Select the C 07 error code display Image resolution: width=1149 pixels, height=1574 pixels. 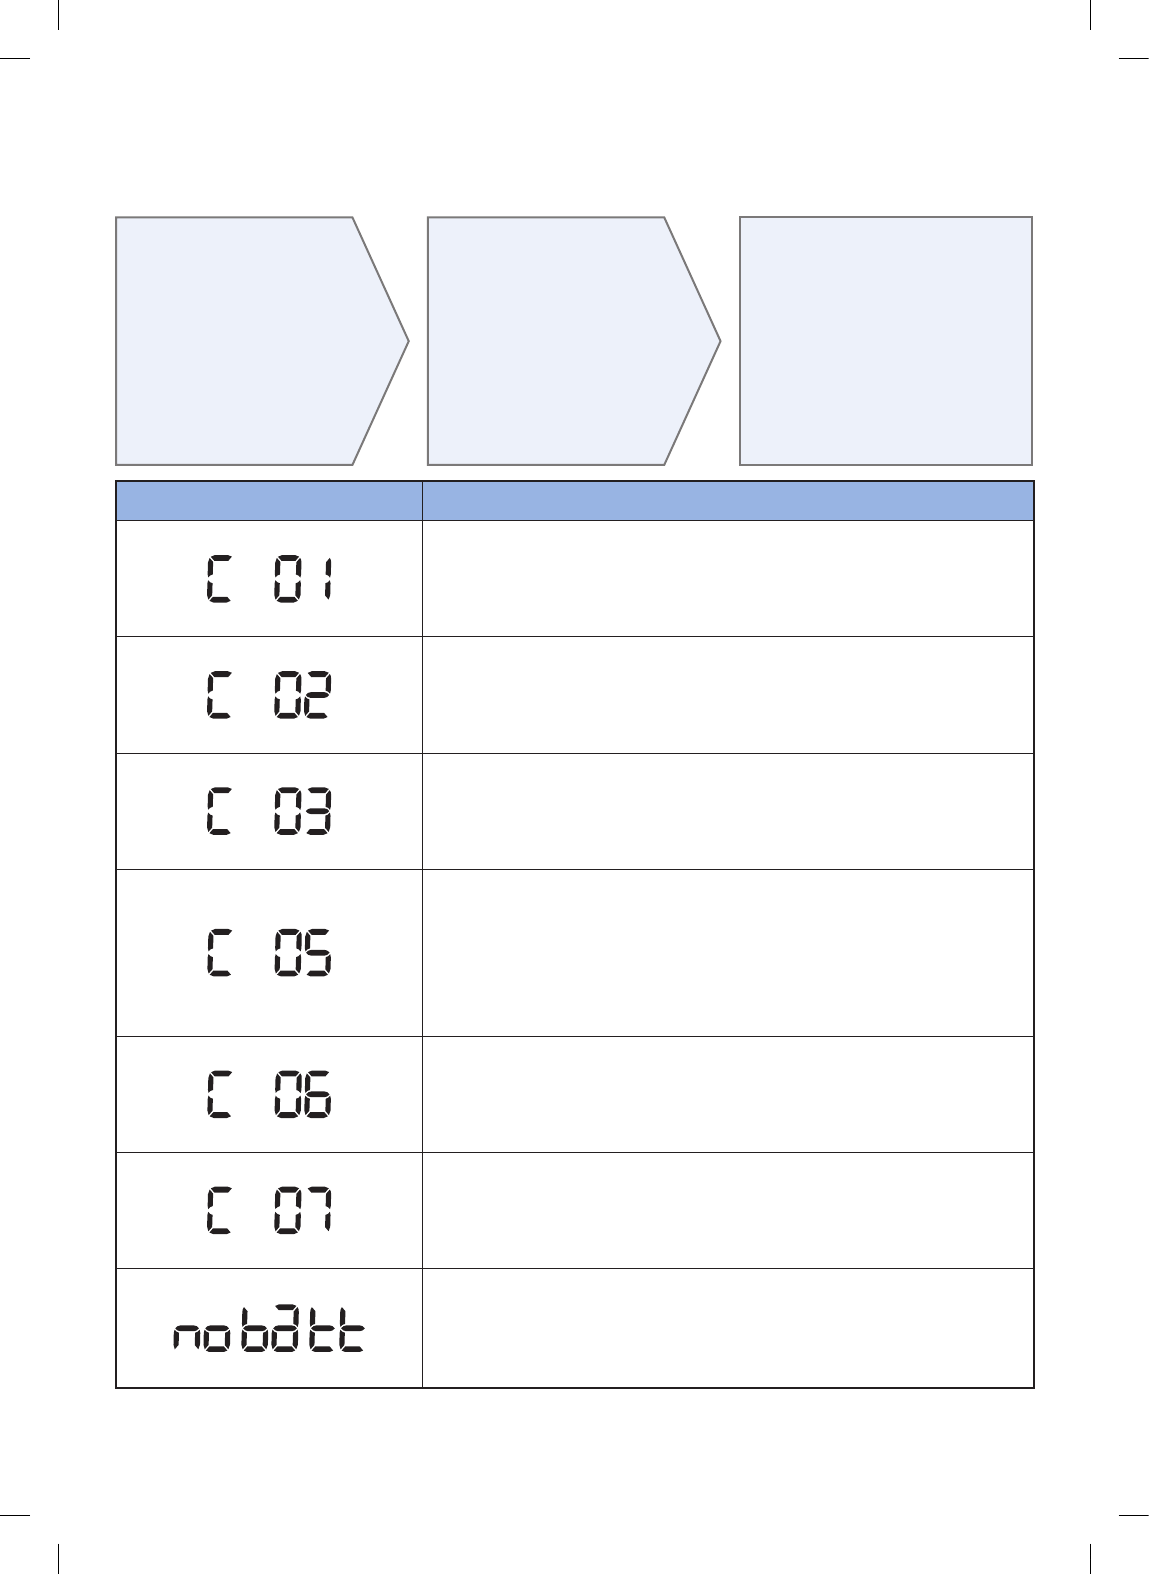pos(269,1212)
